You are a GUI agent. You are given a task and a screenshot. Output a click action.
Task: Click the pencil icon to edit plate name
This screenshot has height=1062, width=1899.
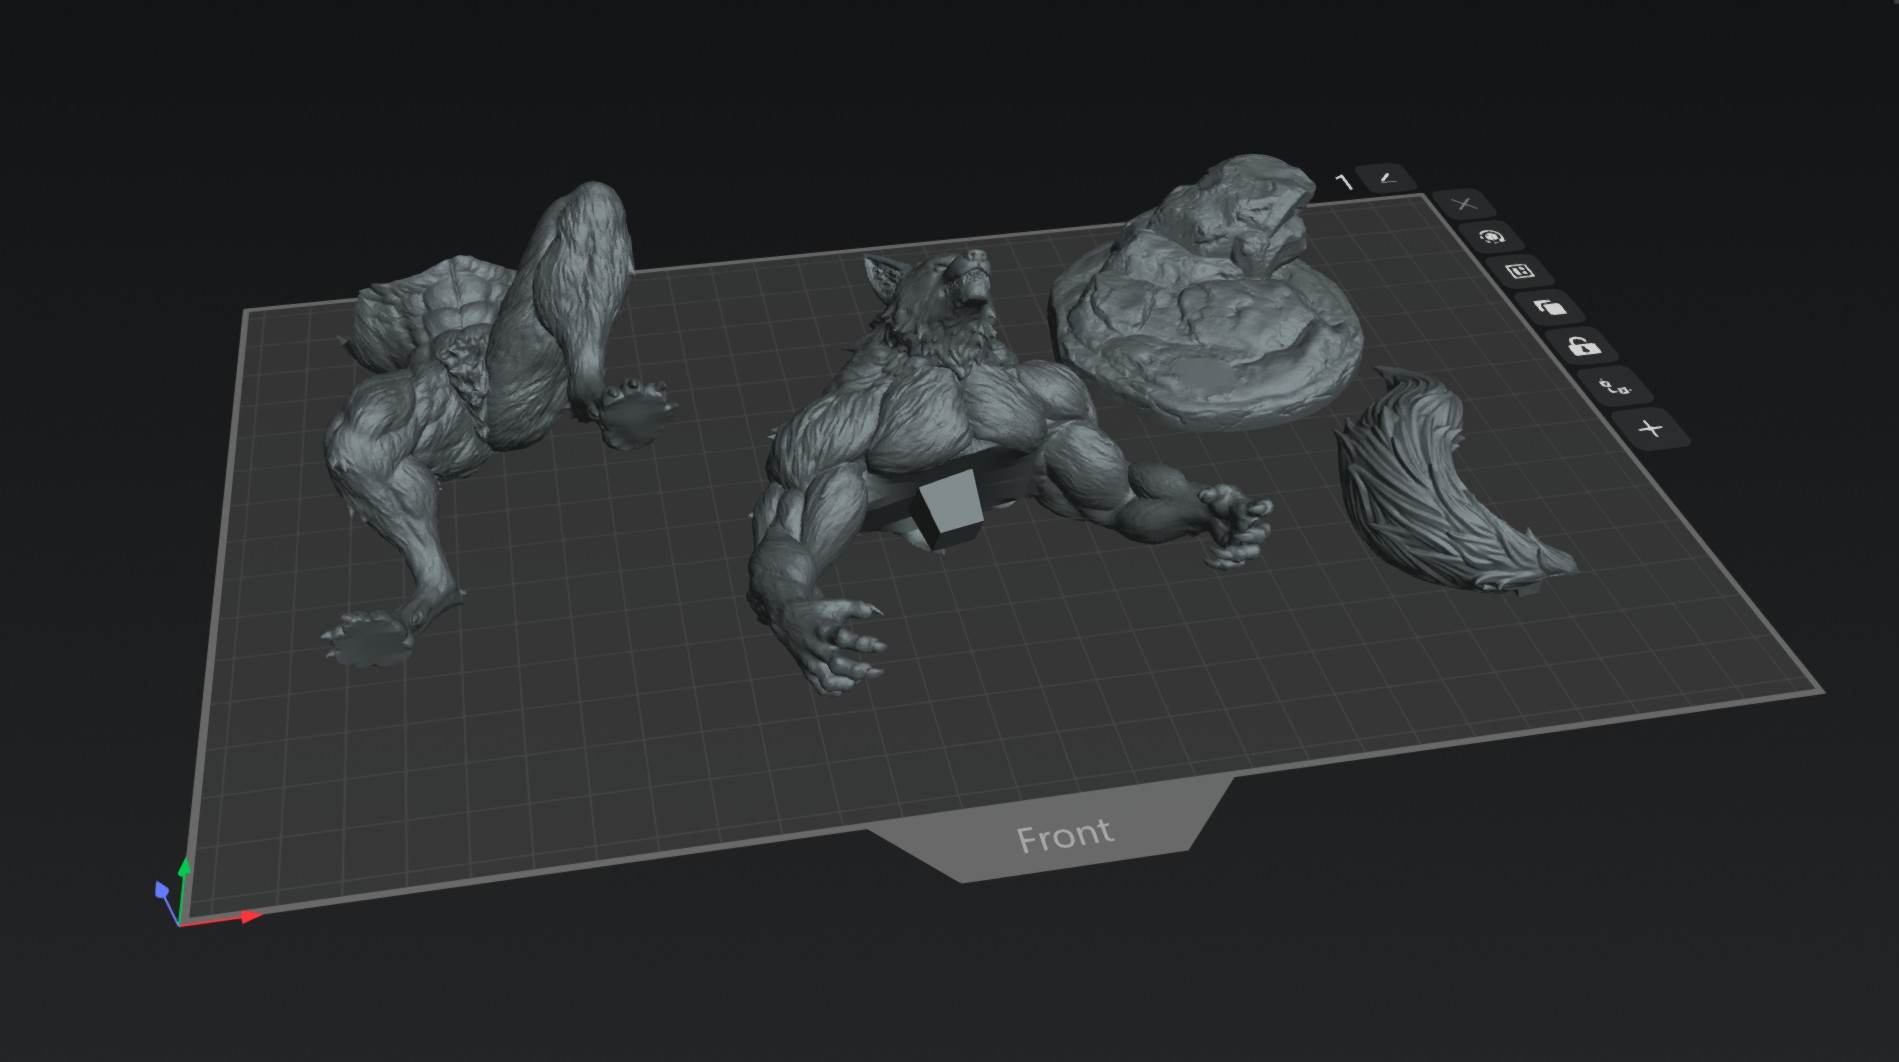coord(1387,179)
